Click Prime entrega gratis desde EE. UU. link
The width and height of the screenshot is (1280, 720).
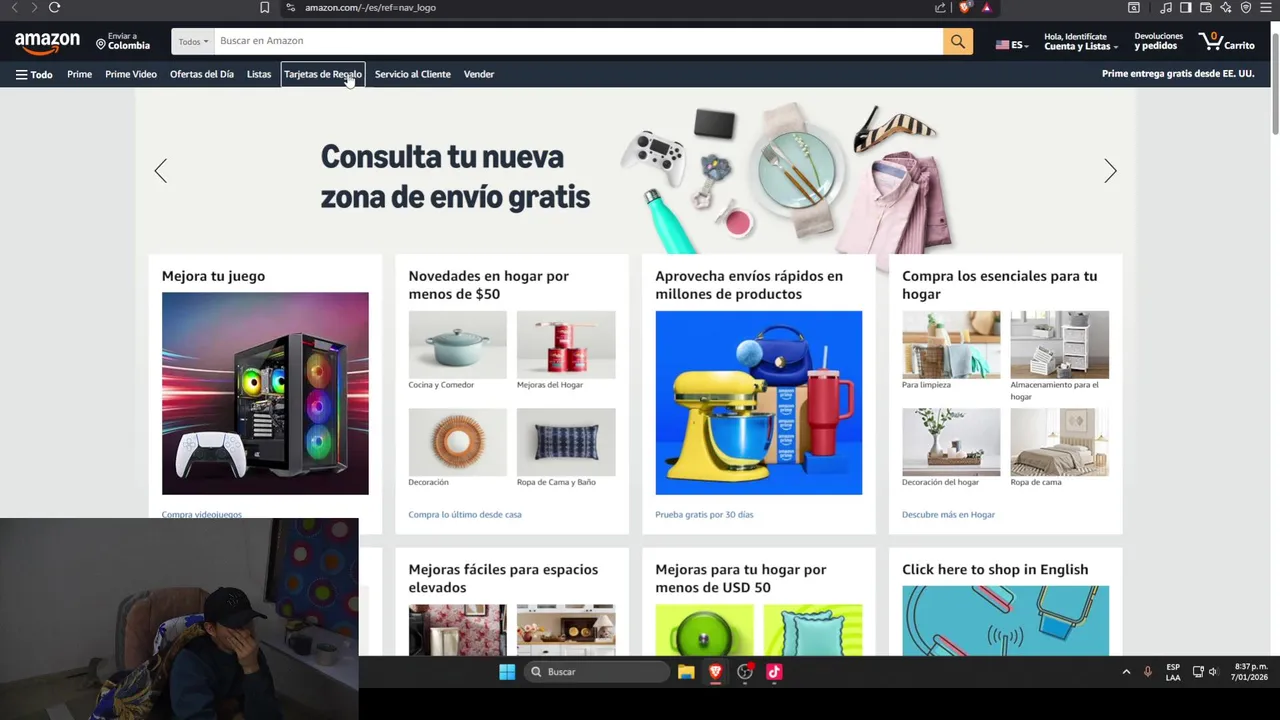click(1178, 74)
